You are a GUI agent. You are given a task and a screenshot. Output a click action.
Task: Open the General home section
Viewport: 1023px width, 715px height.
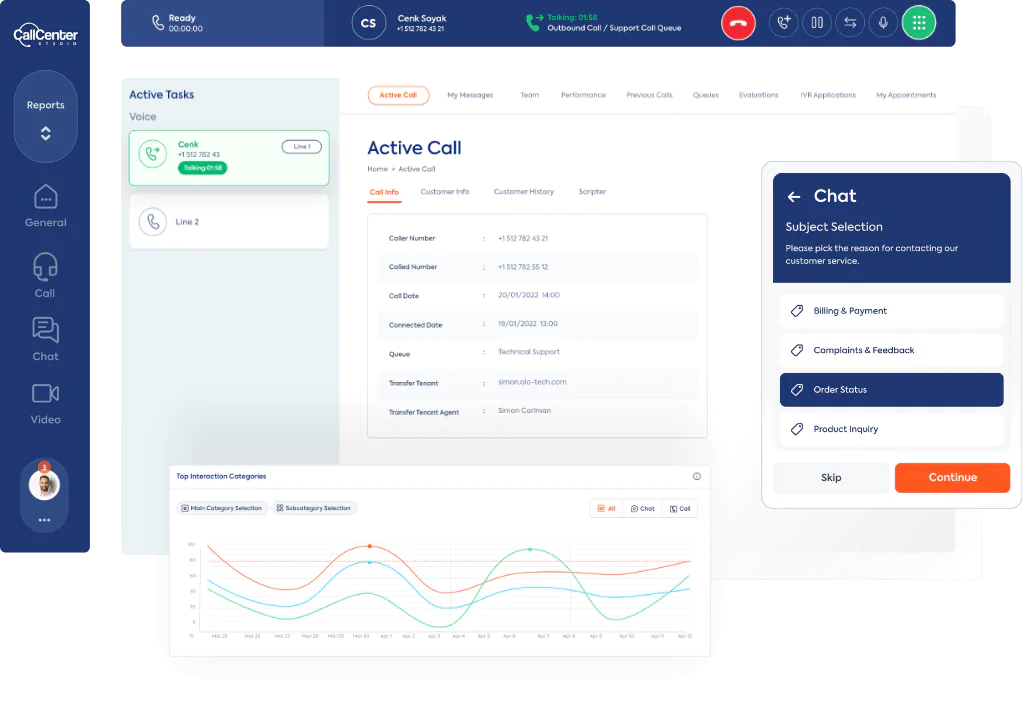(45, 205)
